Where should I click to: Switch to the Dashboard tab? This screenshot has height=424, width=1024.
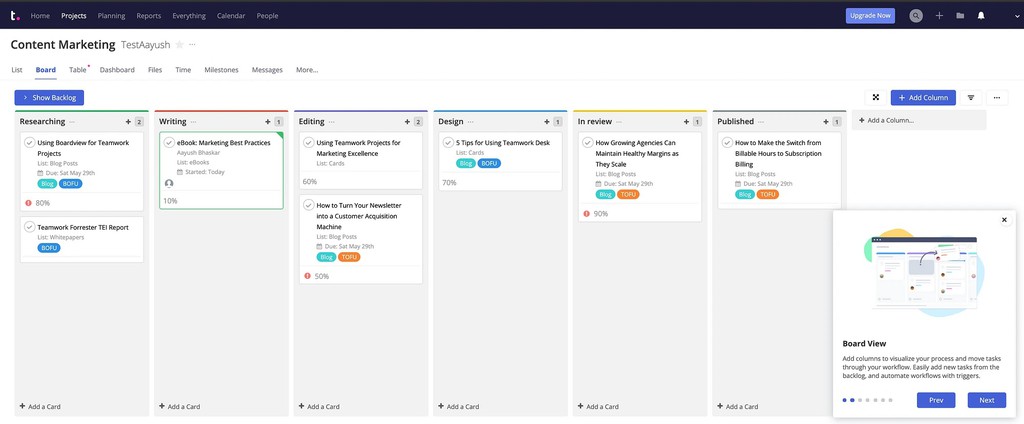coord(117,70)
